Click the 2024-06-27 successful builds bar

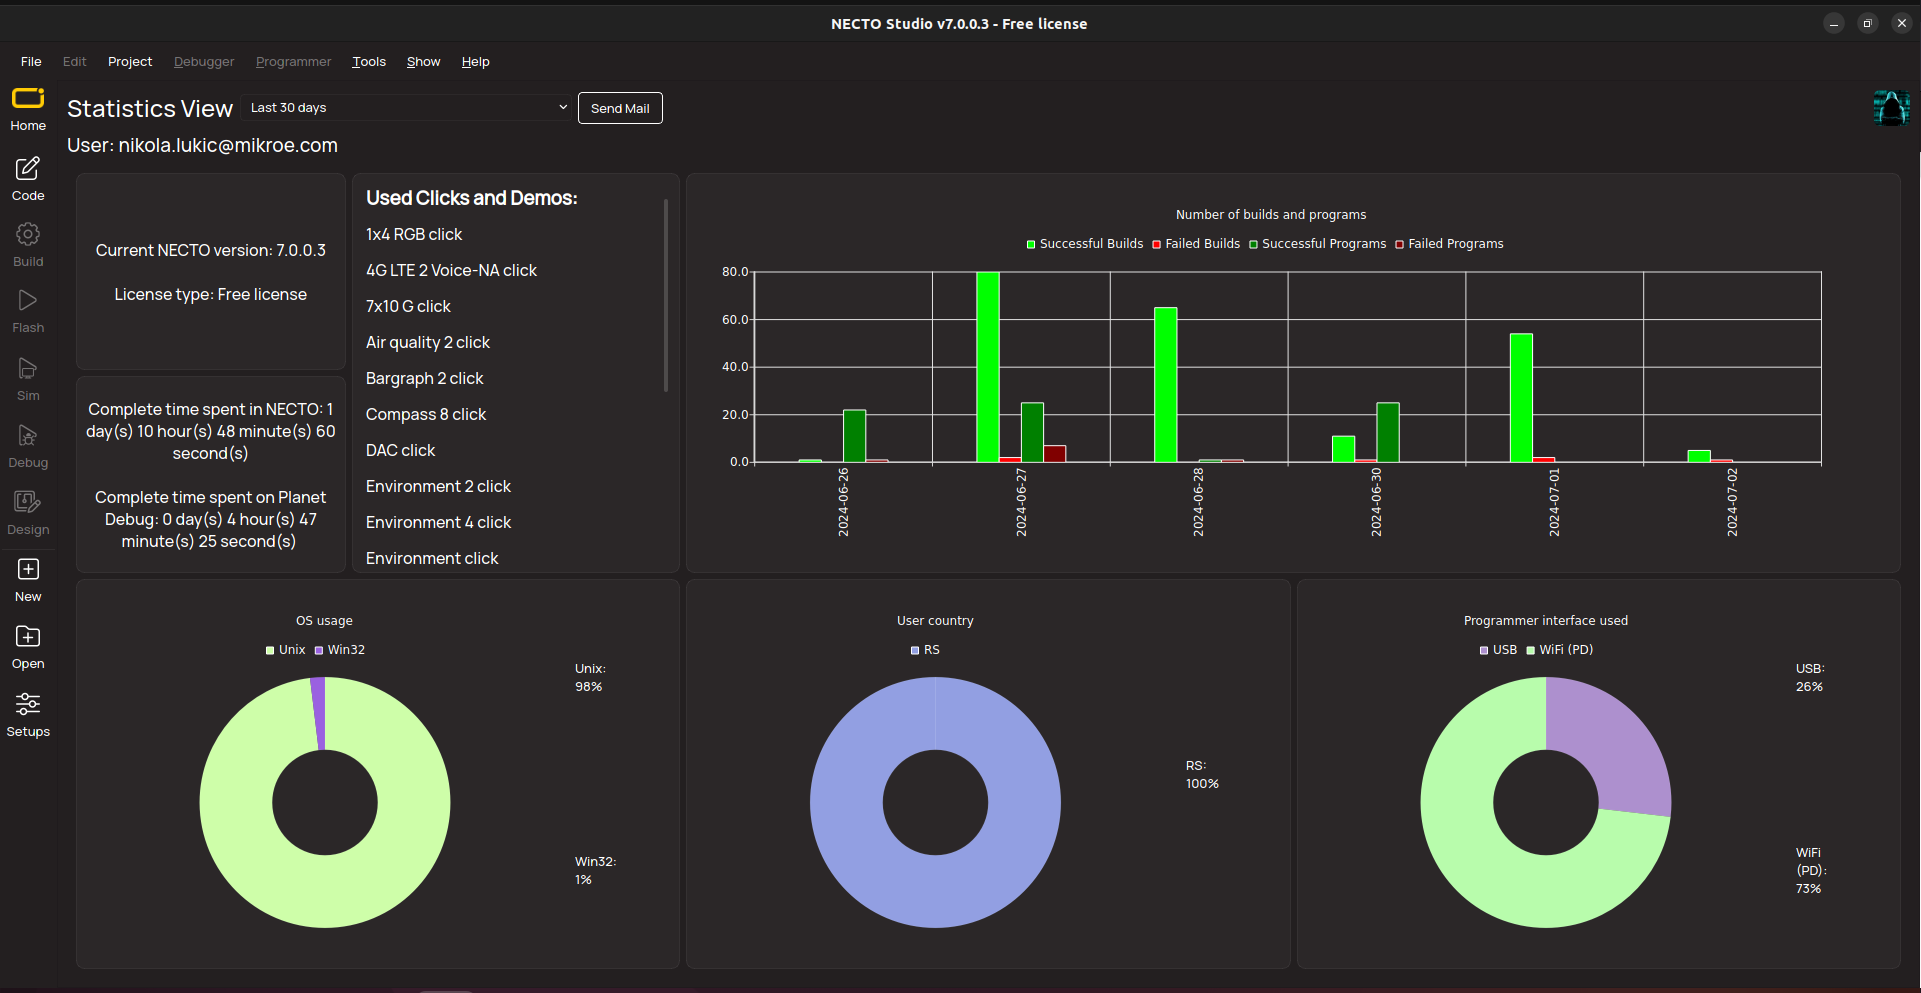pos(988,367)
